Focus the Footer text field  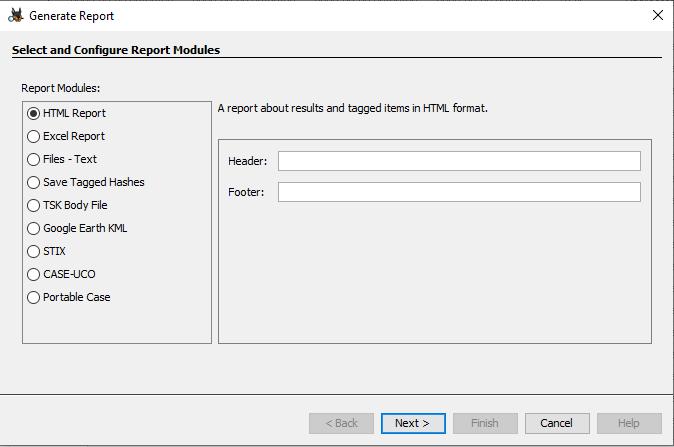(459, 192)
